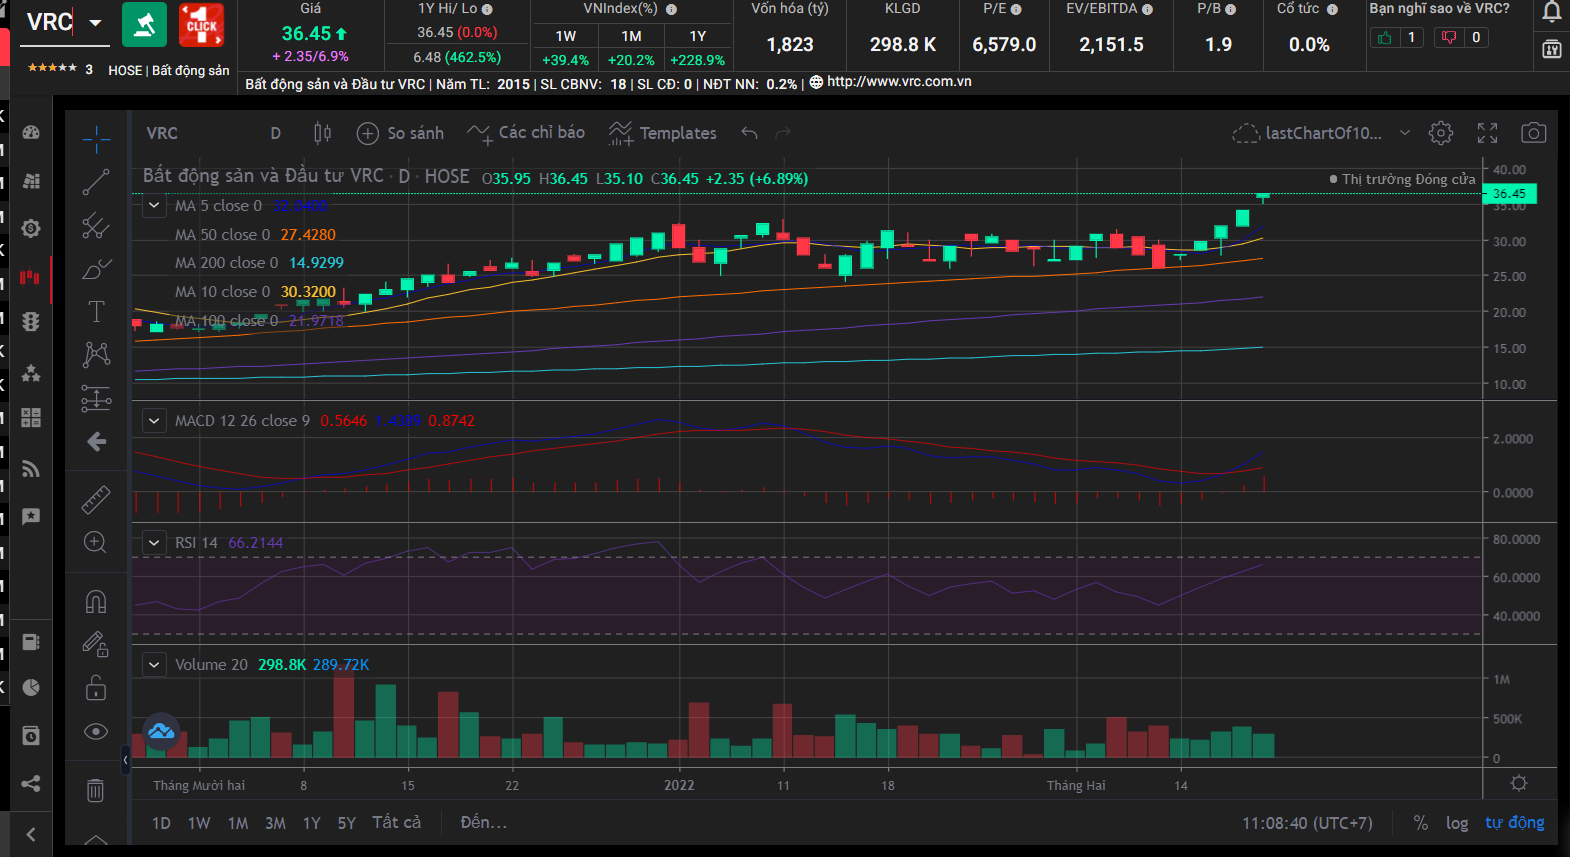Collapse the left sidebar with chevron

click(31, 834)
